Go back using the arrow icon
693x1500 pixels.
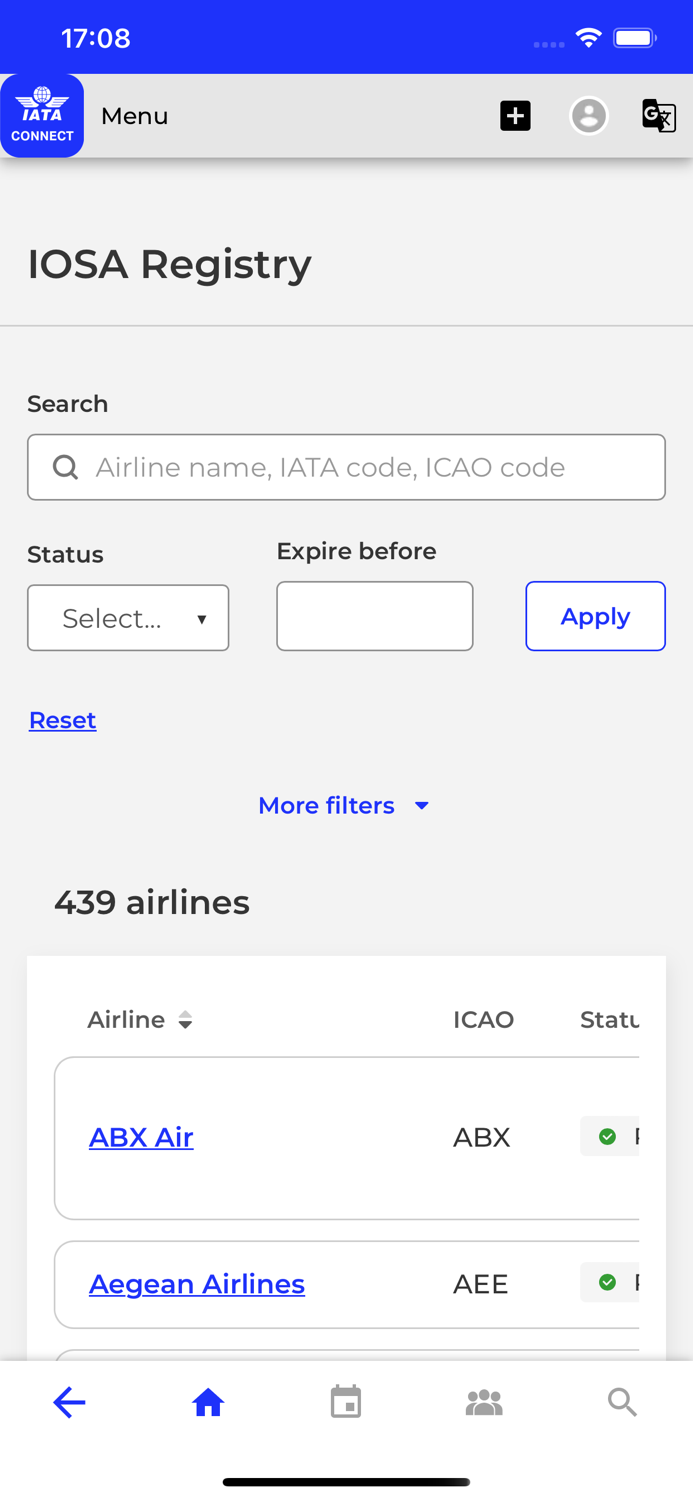click(x=69, y=1402)
